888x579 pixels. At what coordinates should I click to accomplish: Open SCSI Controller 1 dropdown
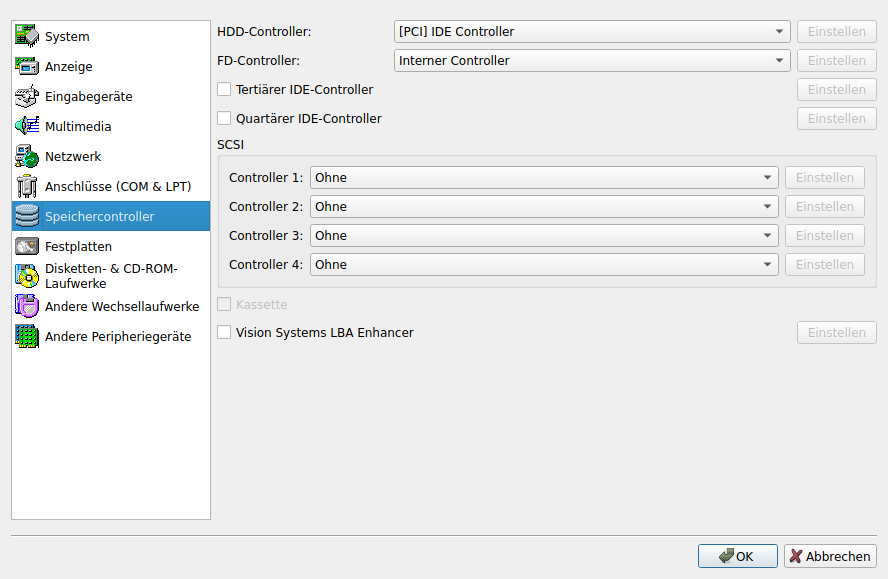click(544, 178)
